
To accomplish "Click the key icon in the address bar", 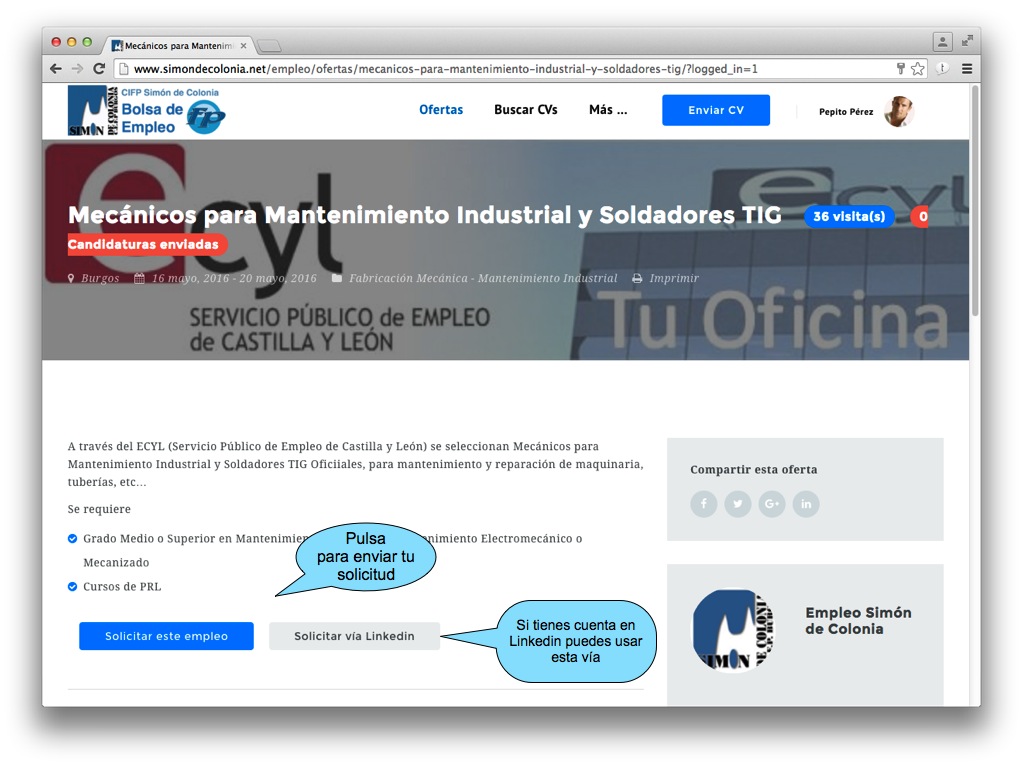I will (x=901, y=69).
